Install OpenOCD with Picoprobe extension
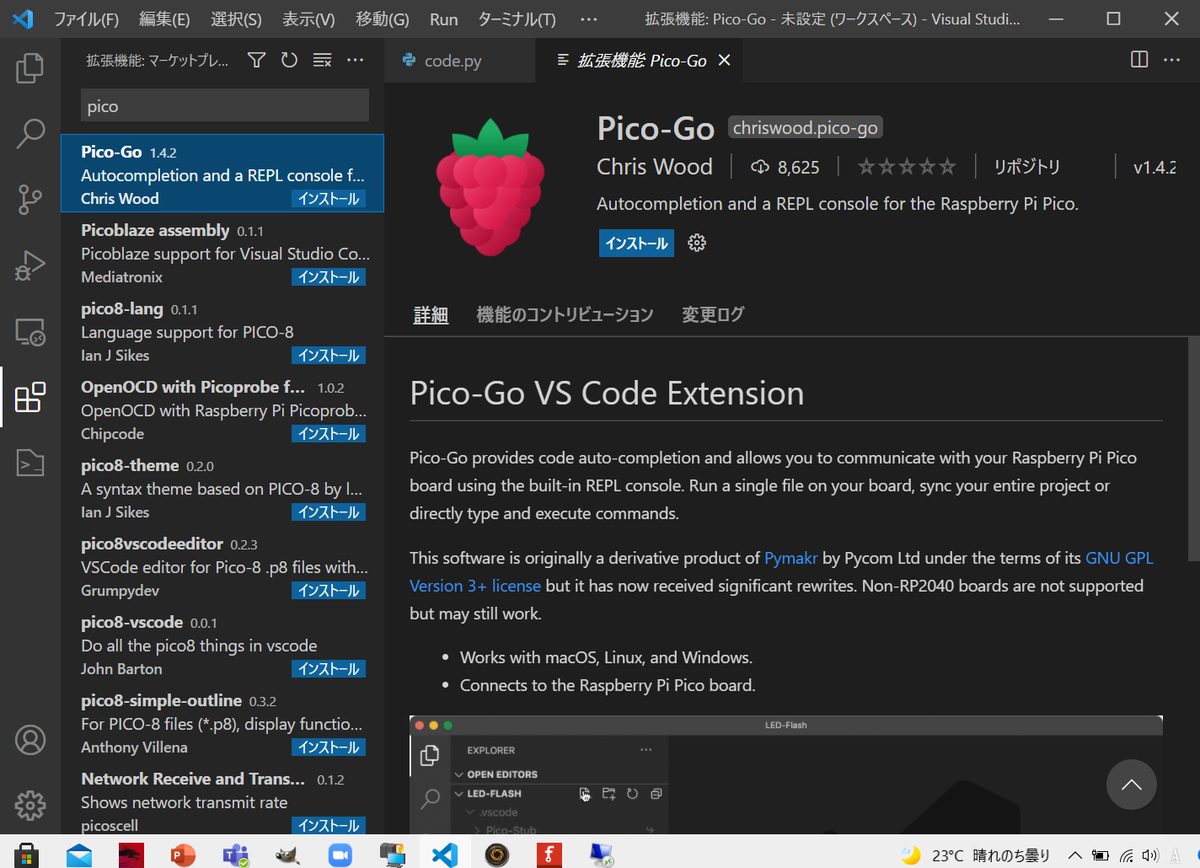1200x868 pixels. tap(329, 434)
